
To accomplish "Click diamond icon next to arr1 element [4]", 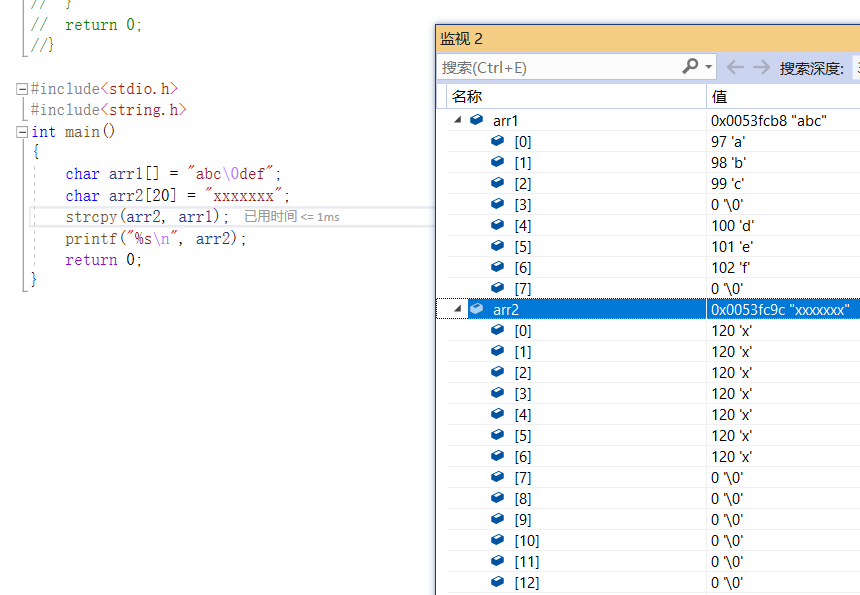I will point(496,225).
